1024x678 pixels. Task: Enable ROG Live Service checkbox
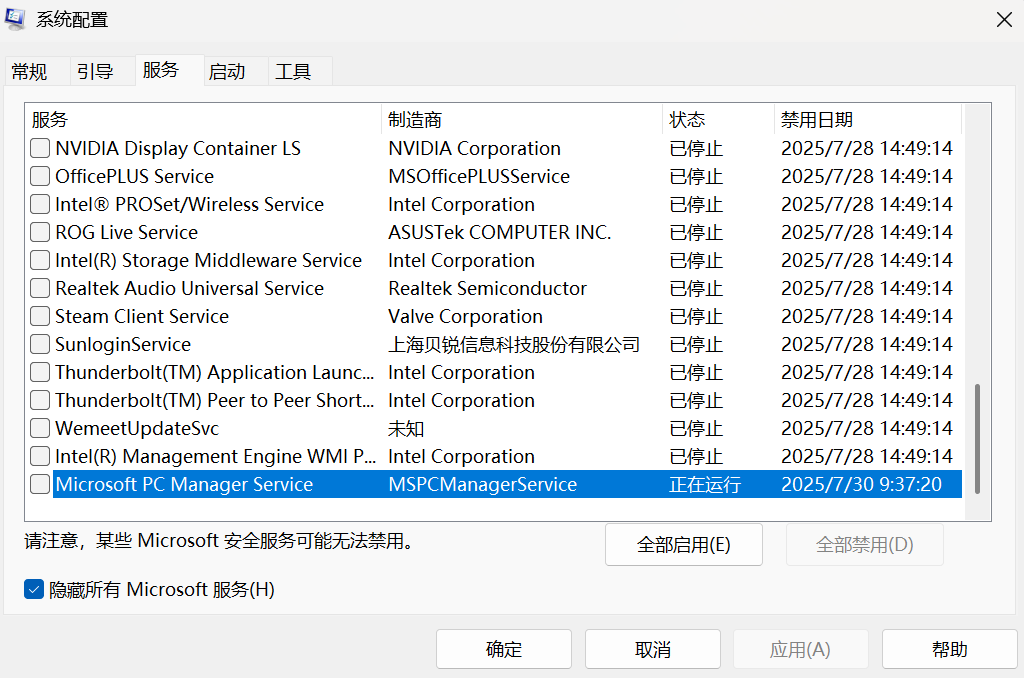tap(40, 233)
